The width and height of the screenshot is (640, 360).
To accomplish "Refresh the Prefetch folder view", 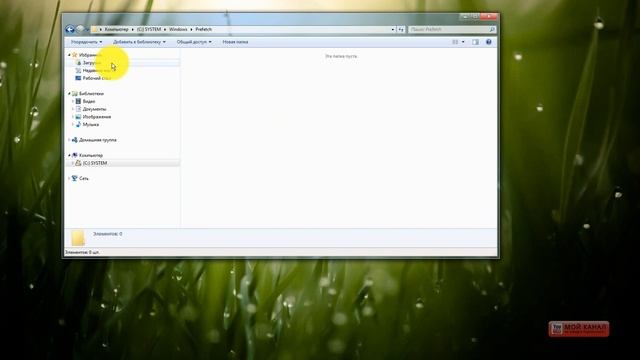I will [401, 29].
